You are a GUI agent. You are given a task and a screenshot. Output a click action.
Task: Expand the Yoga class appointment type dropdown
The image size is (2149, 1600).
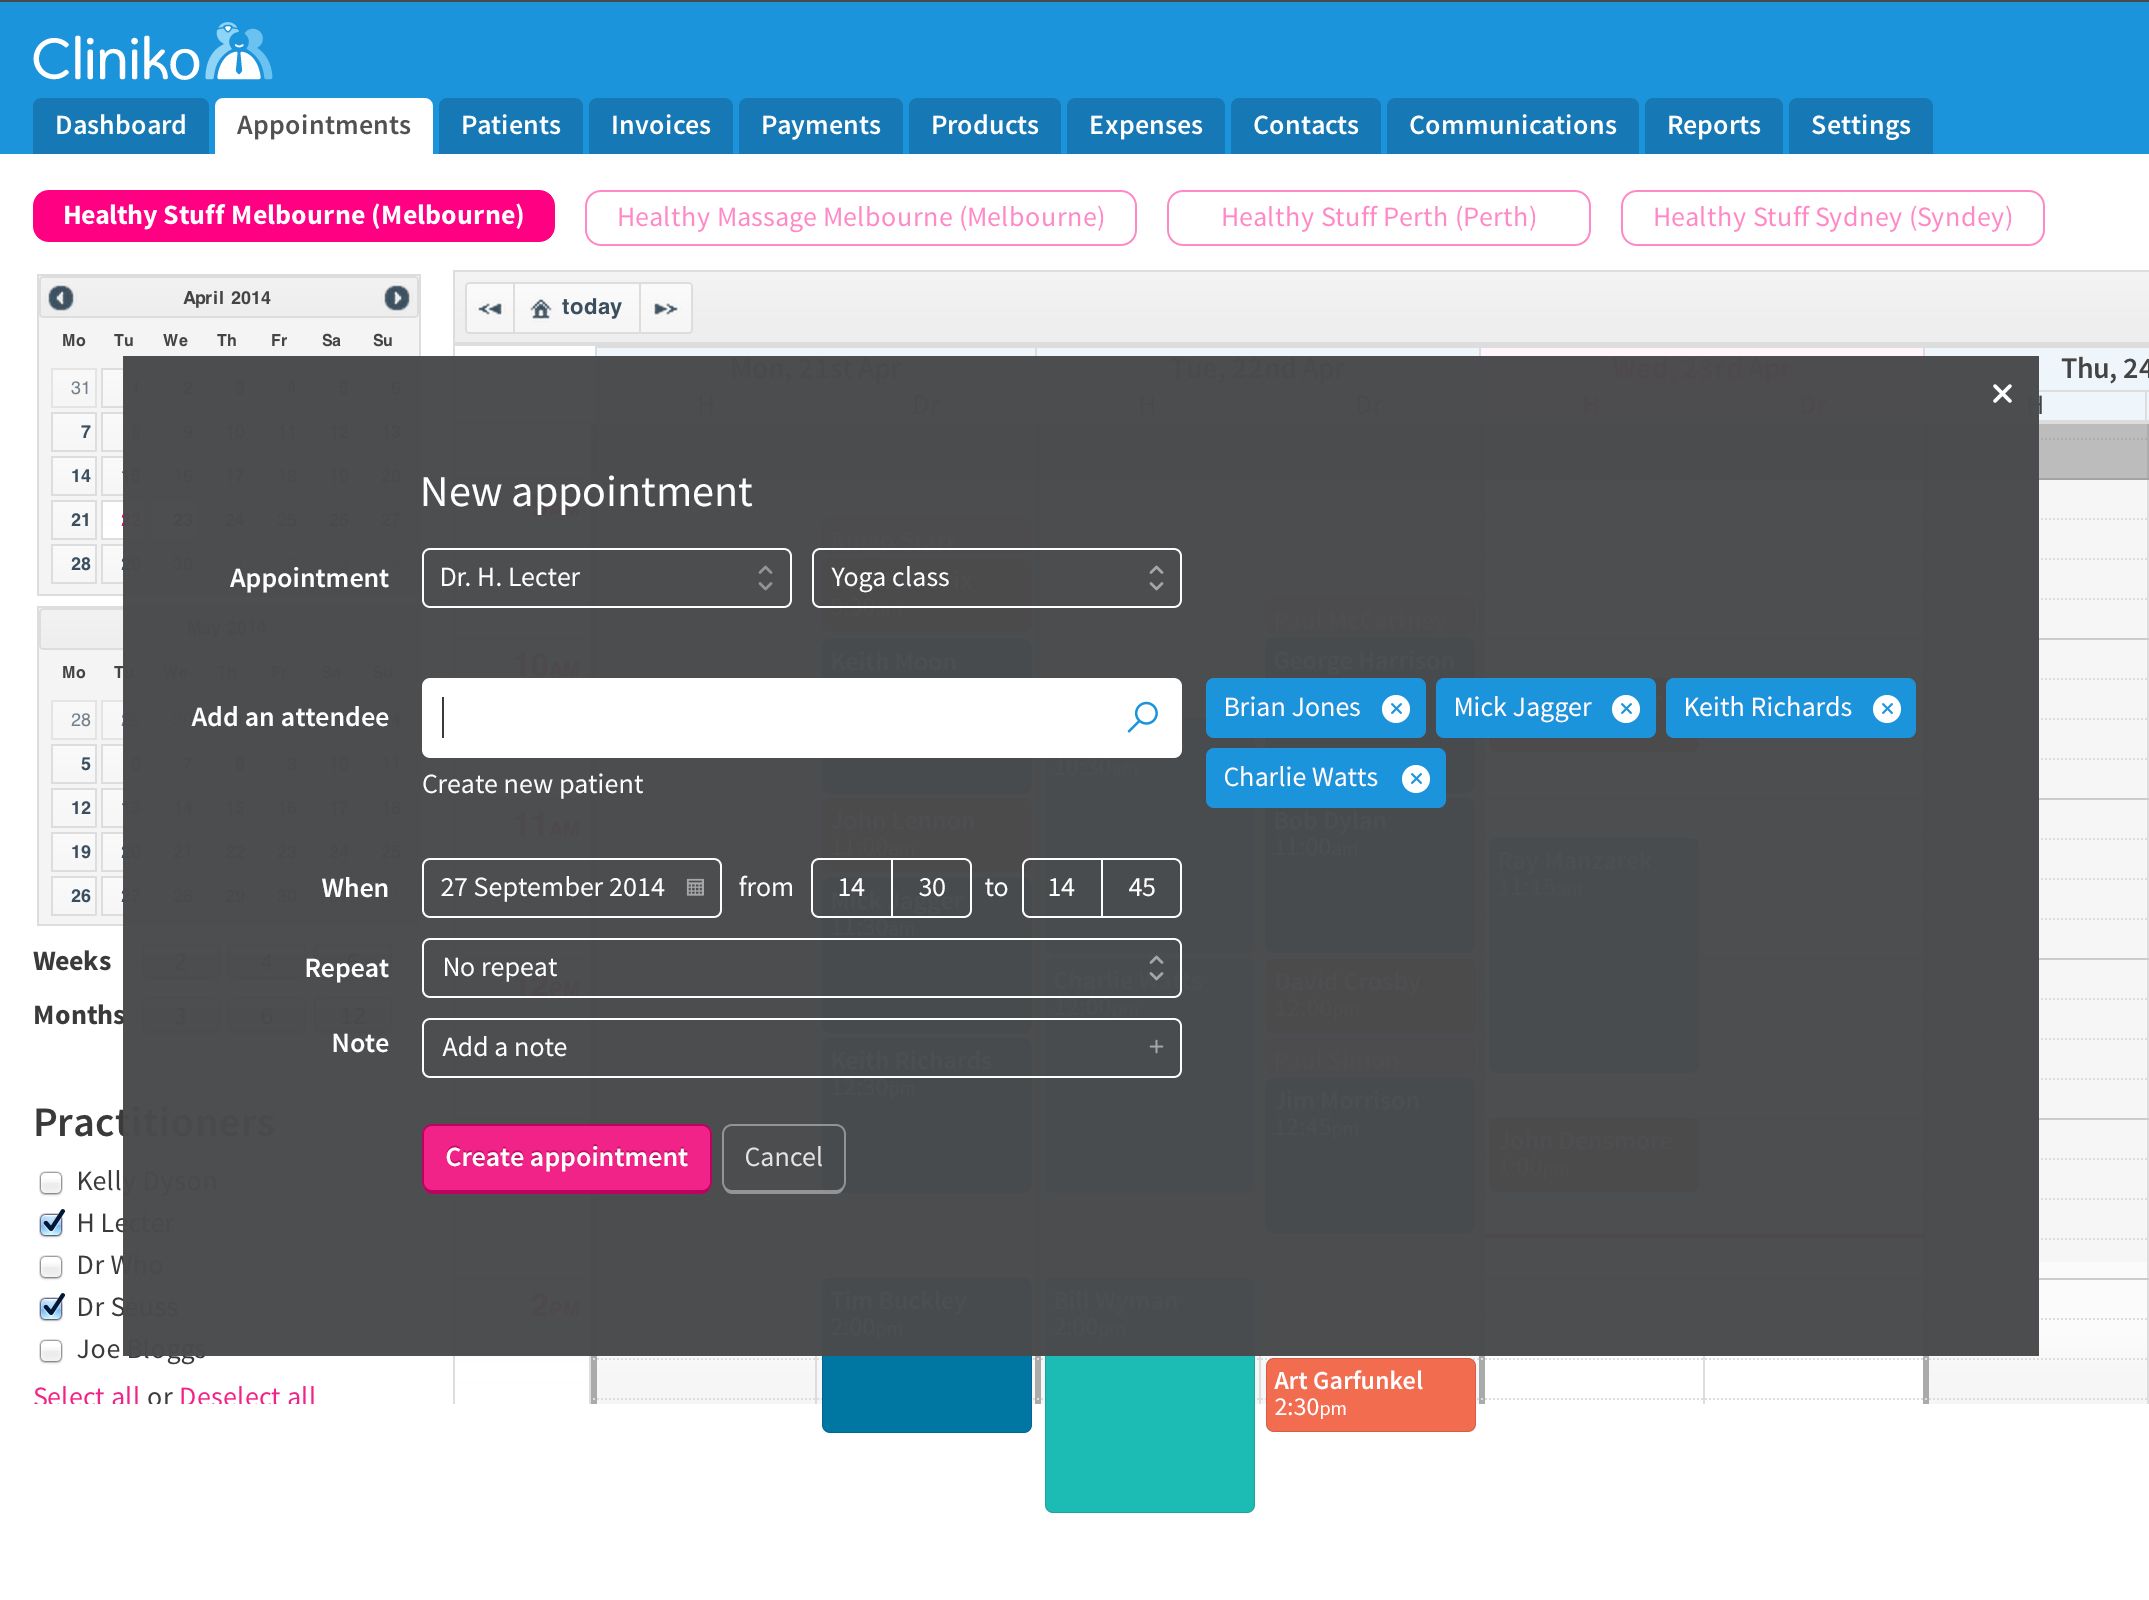pyautogui.click(x=996, y=578)
